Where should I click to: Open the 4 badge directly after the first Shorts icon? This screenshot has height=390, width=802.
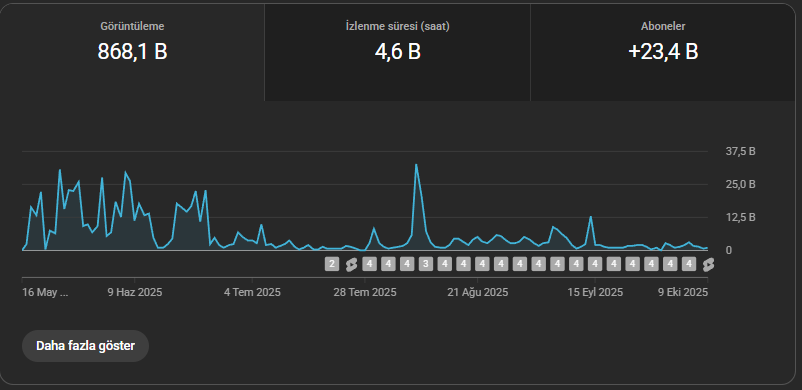(x=369, y=264)
